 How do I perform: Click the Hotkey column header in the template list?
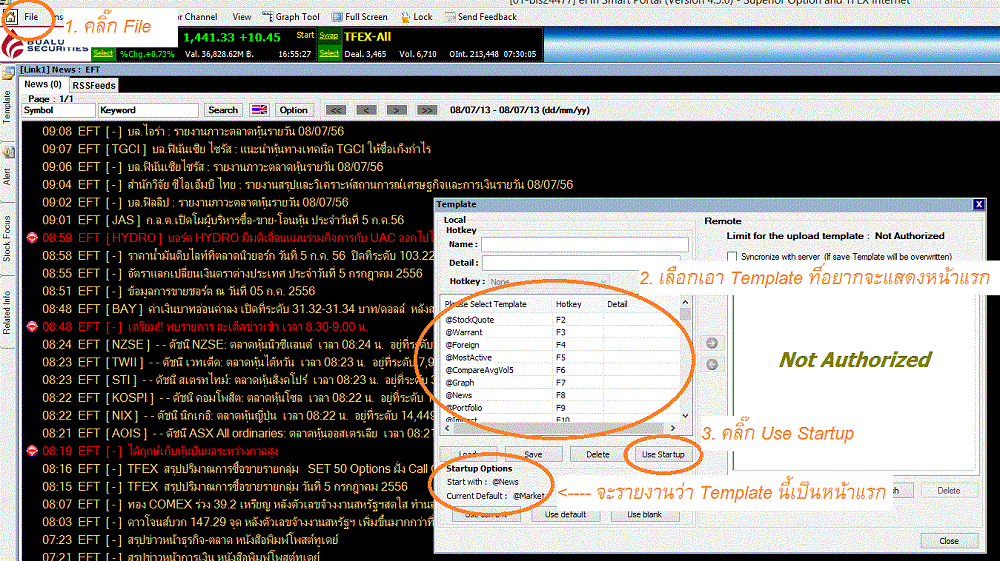click(x=577, y=304)
